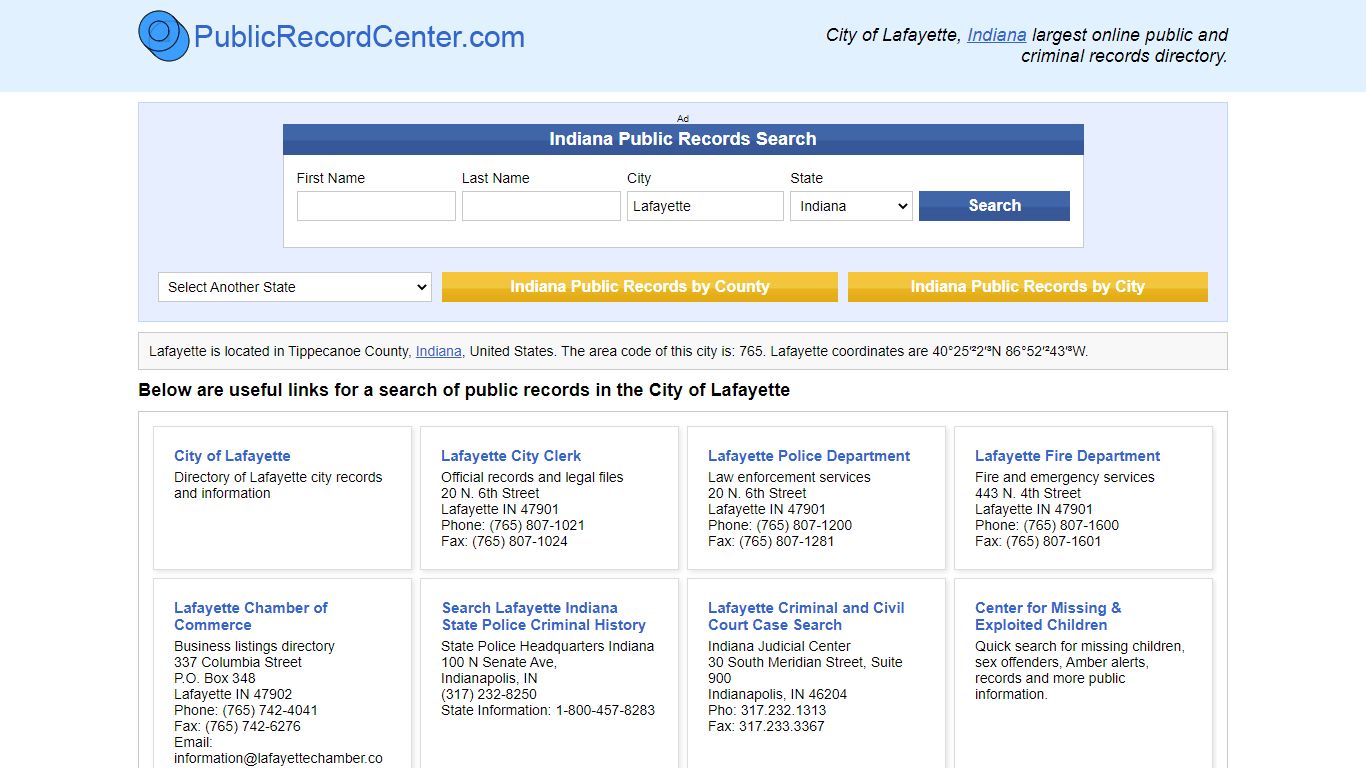Open Search Lafayette Indiana State Police Criminal History
Screen dimensions: 1366x768
543,616
